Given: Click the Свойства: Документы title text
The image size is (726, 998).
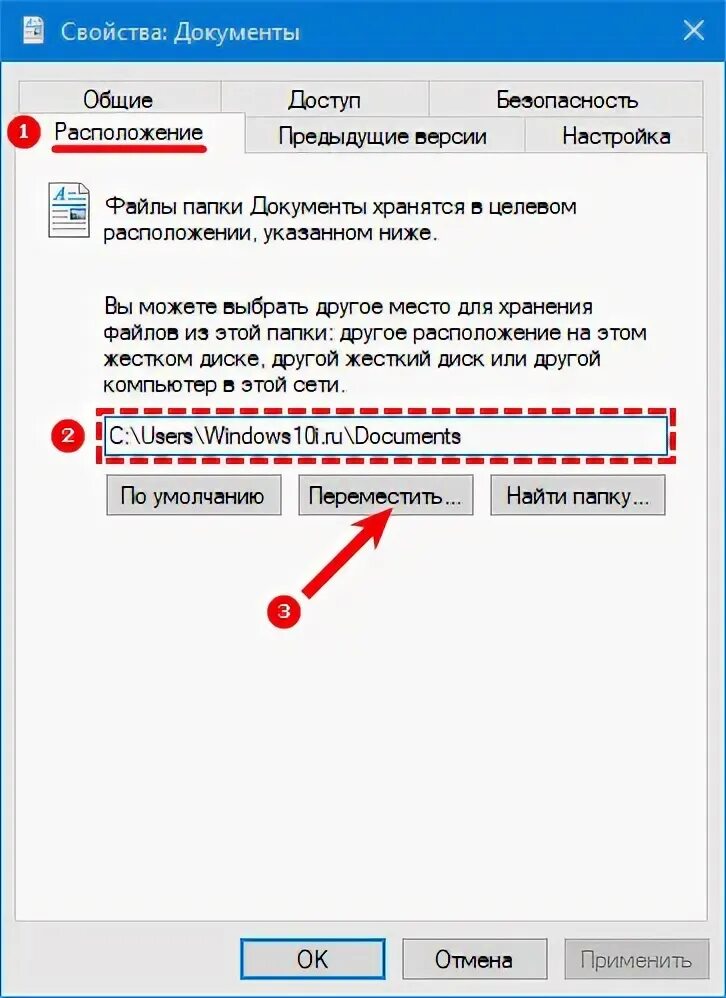Looking at the screenshot, I should pyautogui.click(x=180, y=32).
